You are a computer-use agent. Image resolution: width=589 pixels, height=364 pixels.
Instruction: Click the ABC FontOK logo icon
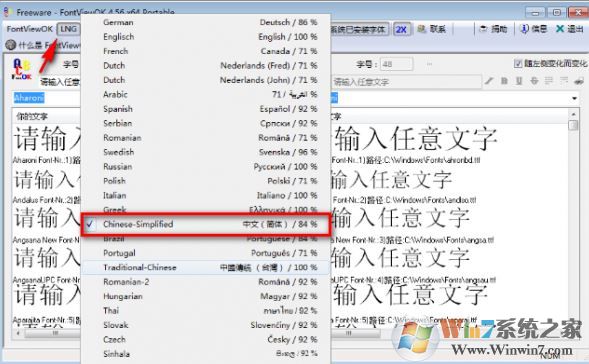click(22, 69)
